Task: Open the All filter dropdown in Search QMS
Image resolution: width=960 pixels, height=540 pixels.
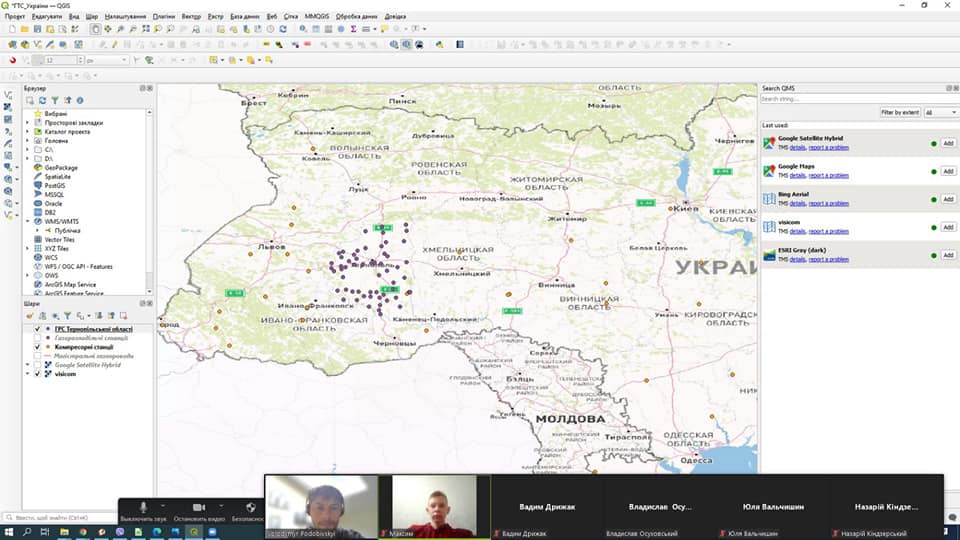Action: coord(941,113)
